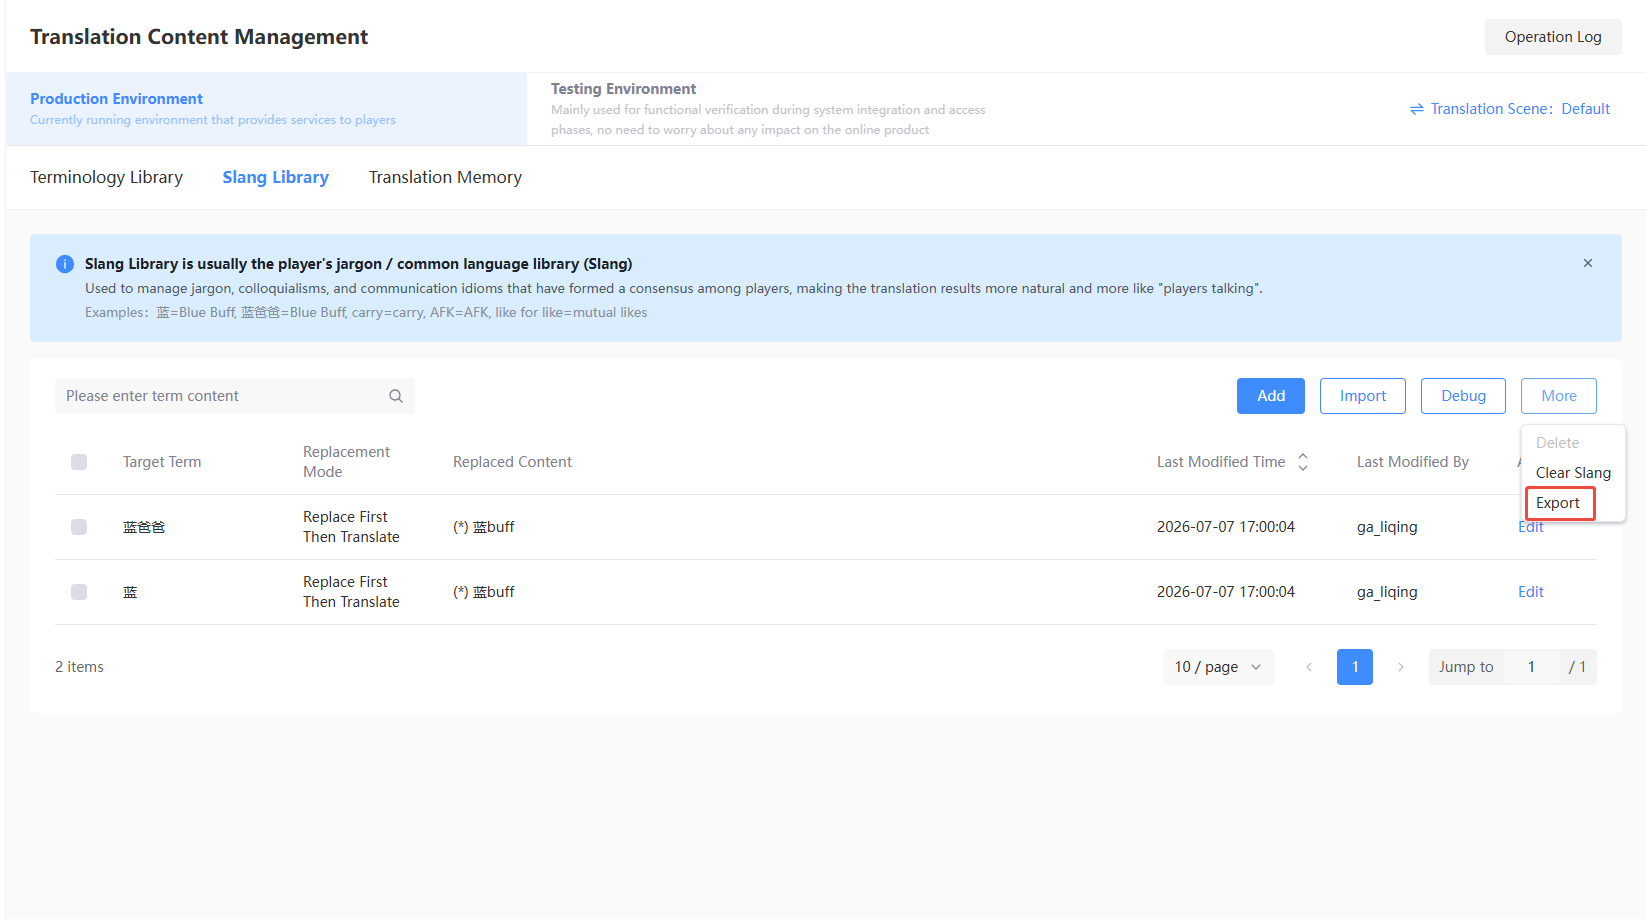The height and width of the screenshot is (919, 1646).
Task: Open the Translation Memory tab
Action: (445, 177)
